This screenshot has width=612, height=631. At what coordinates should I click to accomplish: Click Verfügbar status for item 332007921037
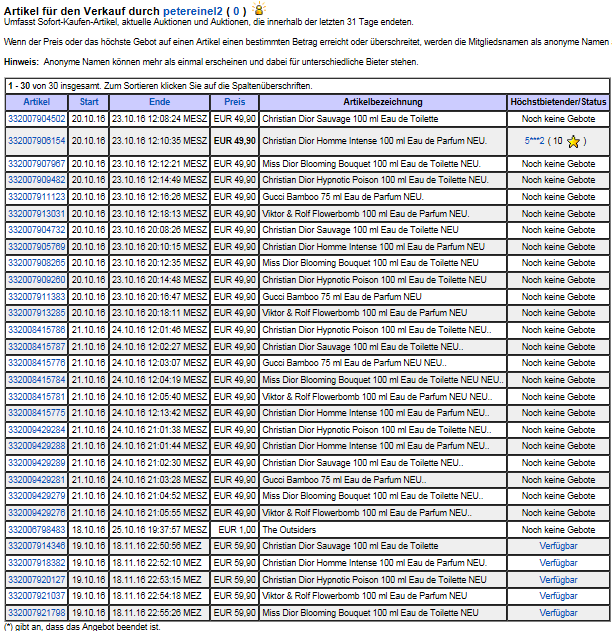558,596
